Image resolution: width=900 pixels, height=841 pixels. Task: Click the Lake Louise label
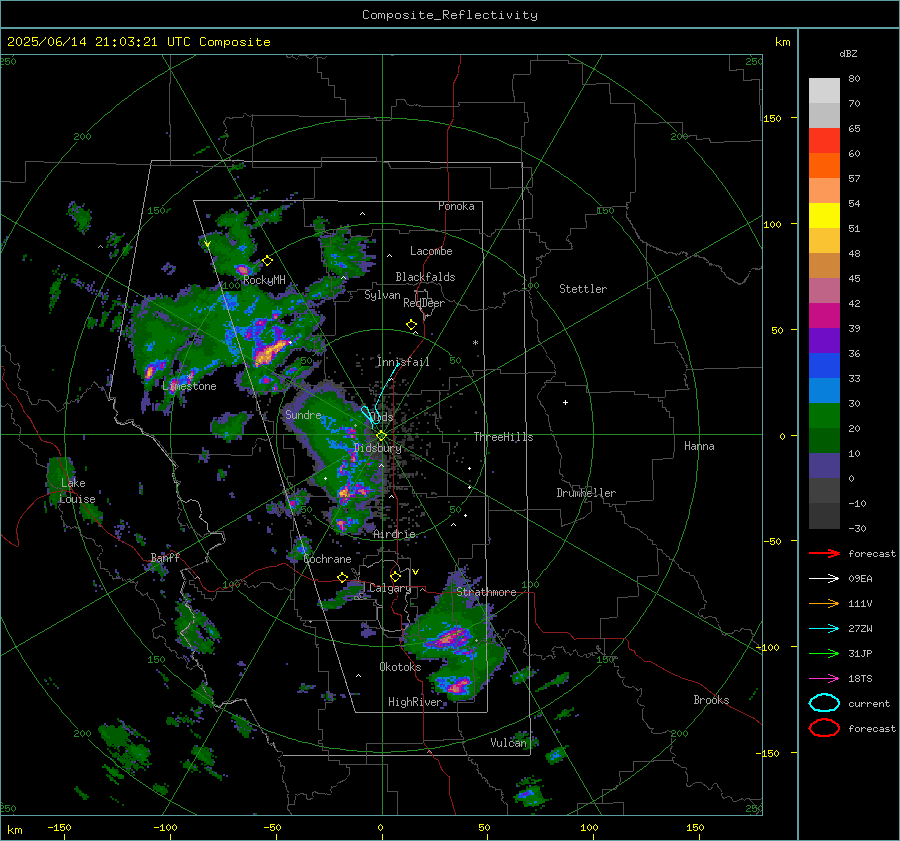click(x=77, y=491)
